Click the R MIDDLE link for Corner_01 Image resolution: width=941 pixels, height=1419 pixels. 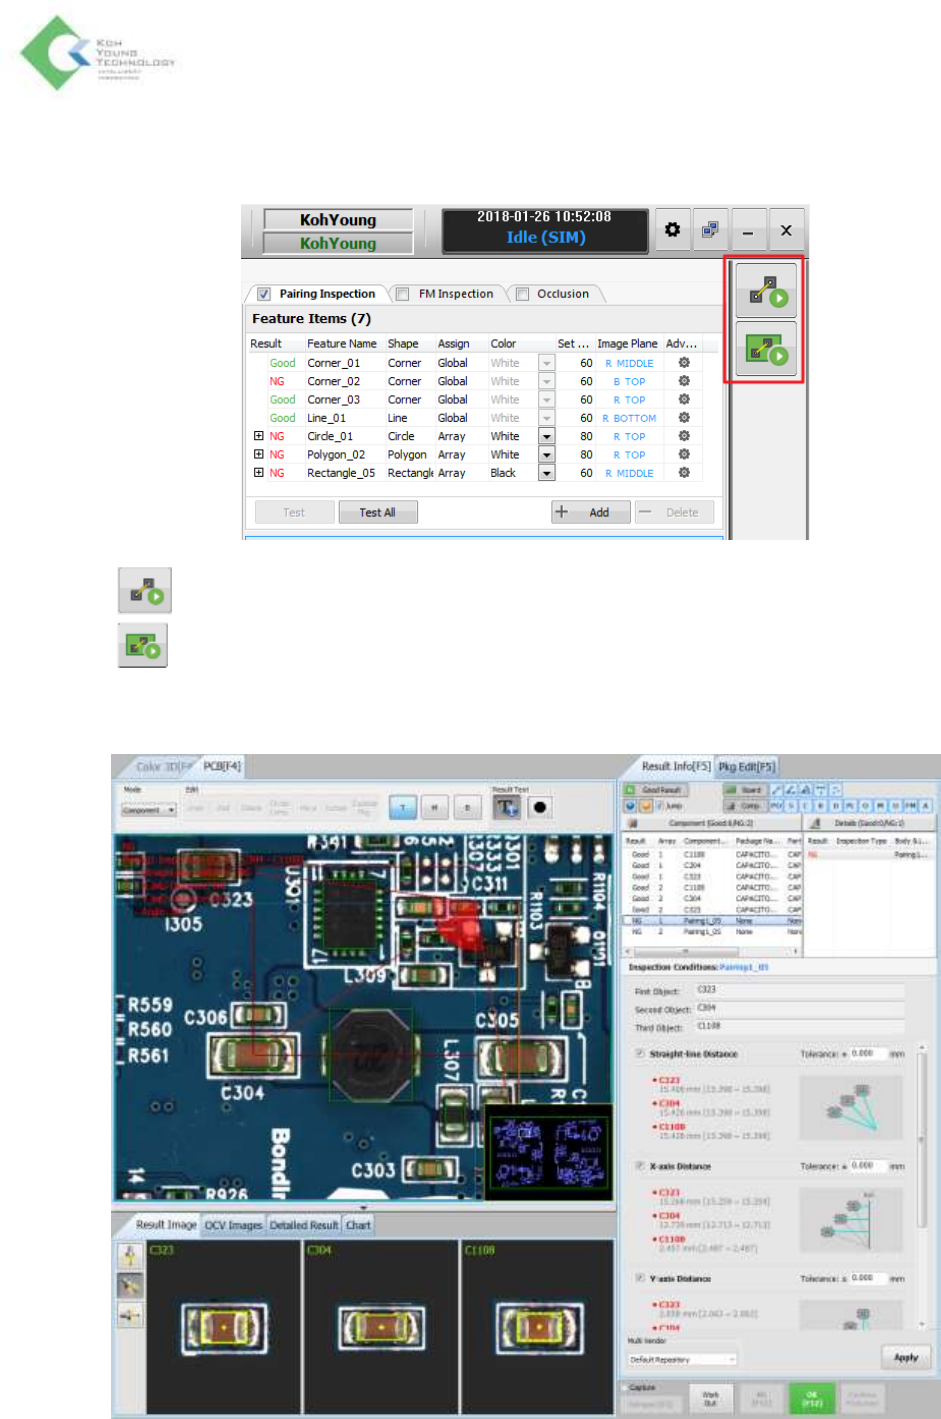pos(629,363)
